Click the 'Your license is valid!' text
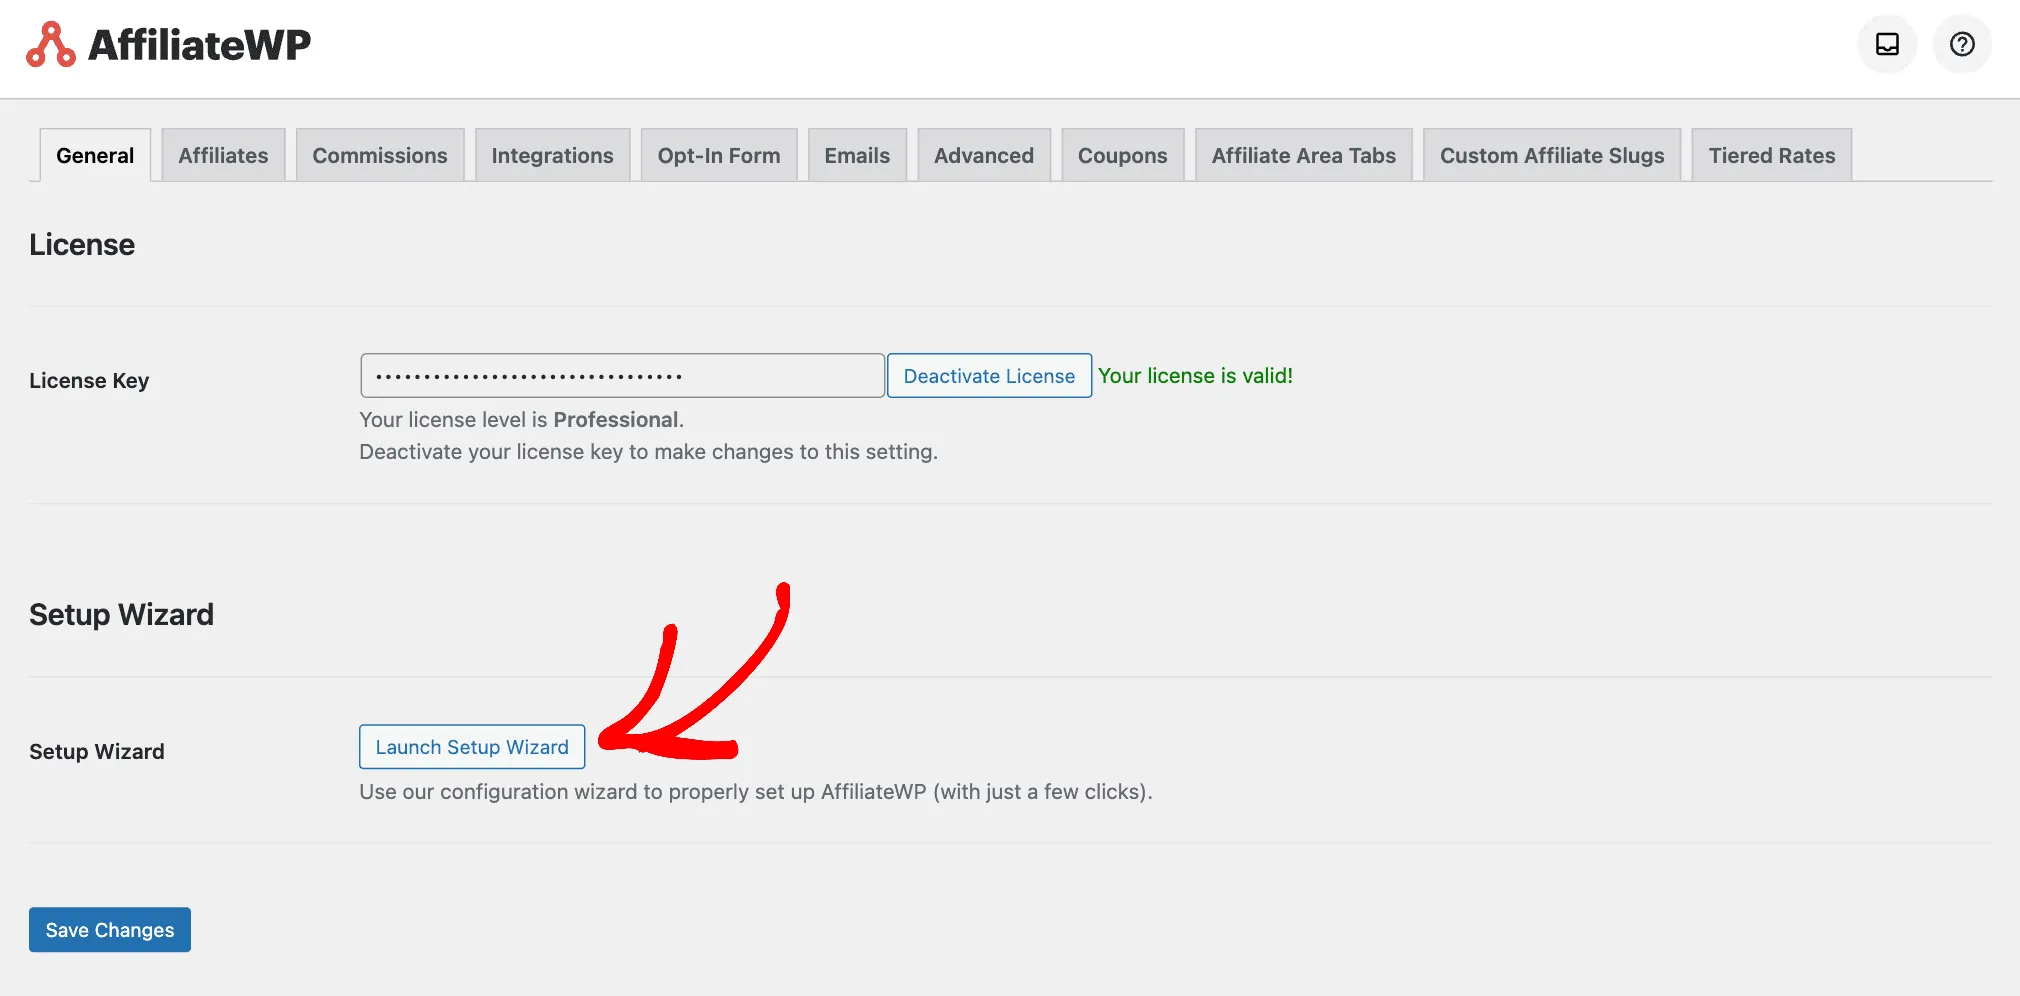Screen dimensions: 2020x996 [x=1195, y=376]
